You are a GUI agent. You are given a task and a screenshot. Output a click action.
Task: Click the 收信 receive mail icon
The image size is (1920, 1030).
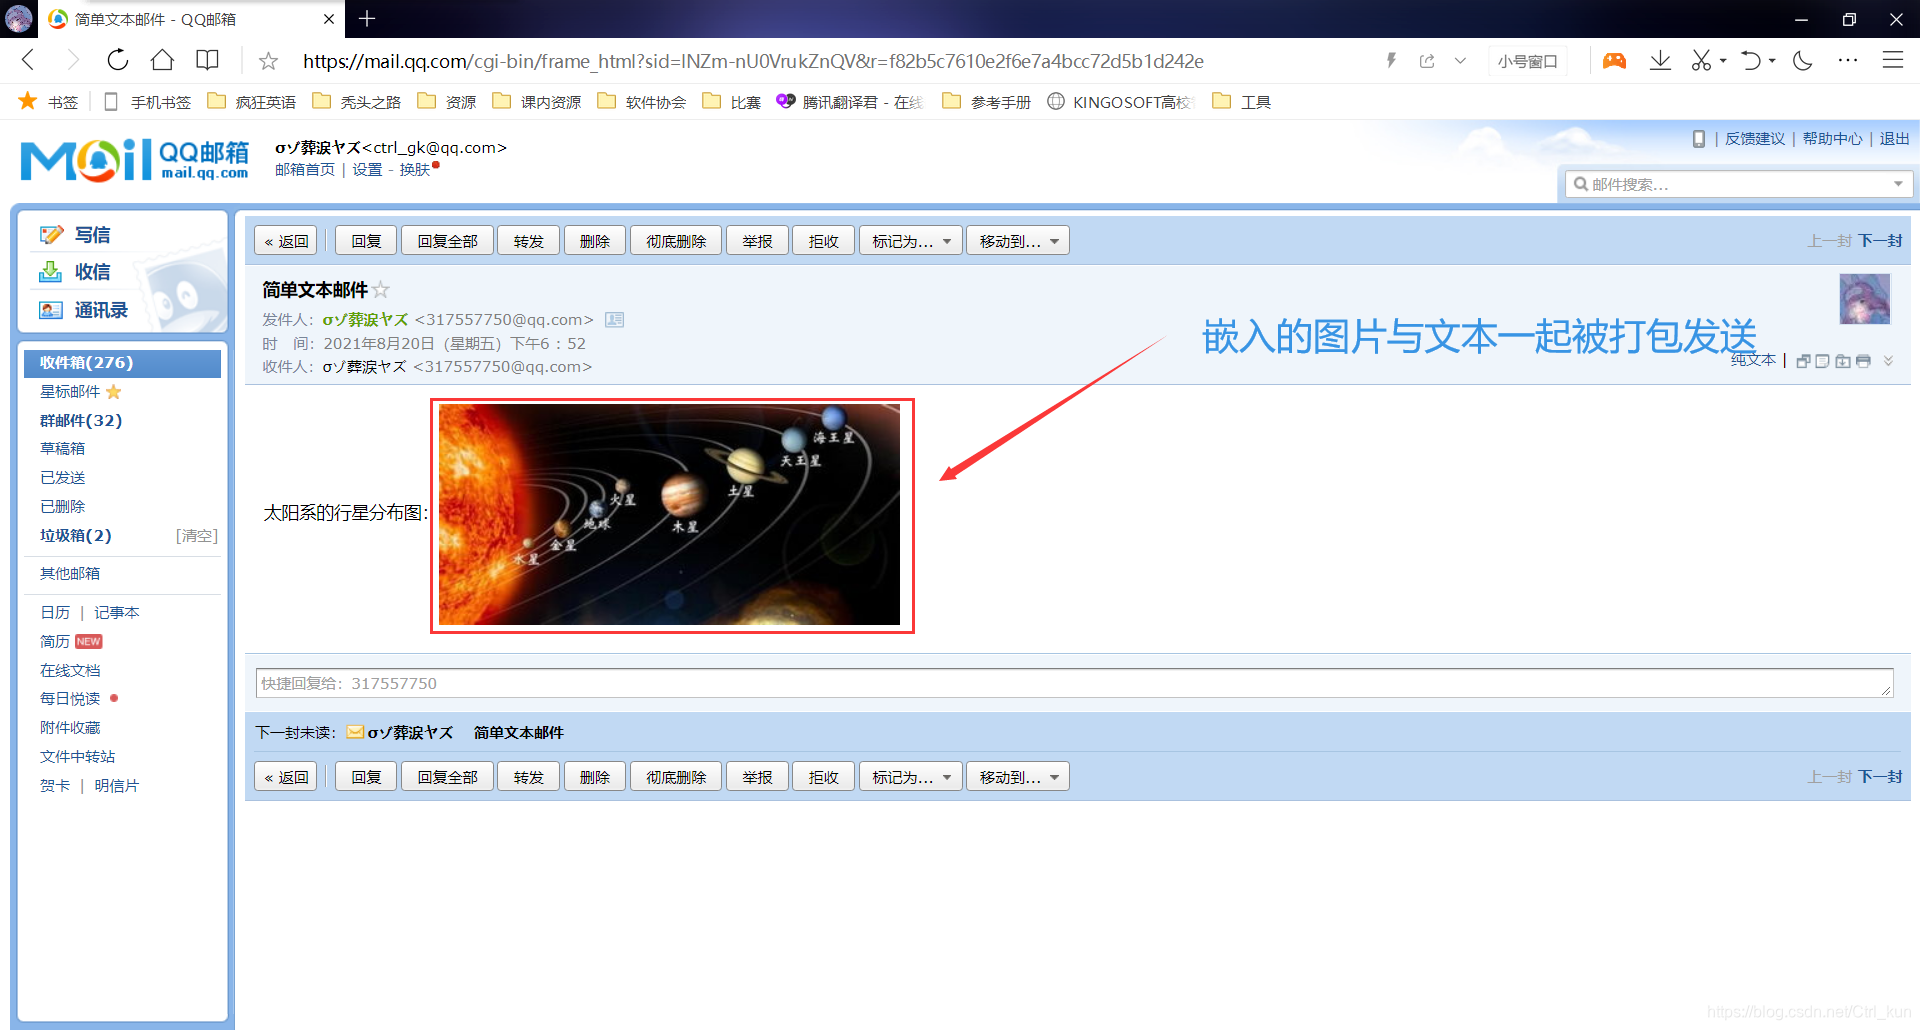point(51,272)
